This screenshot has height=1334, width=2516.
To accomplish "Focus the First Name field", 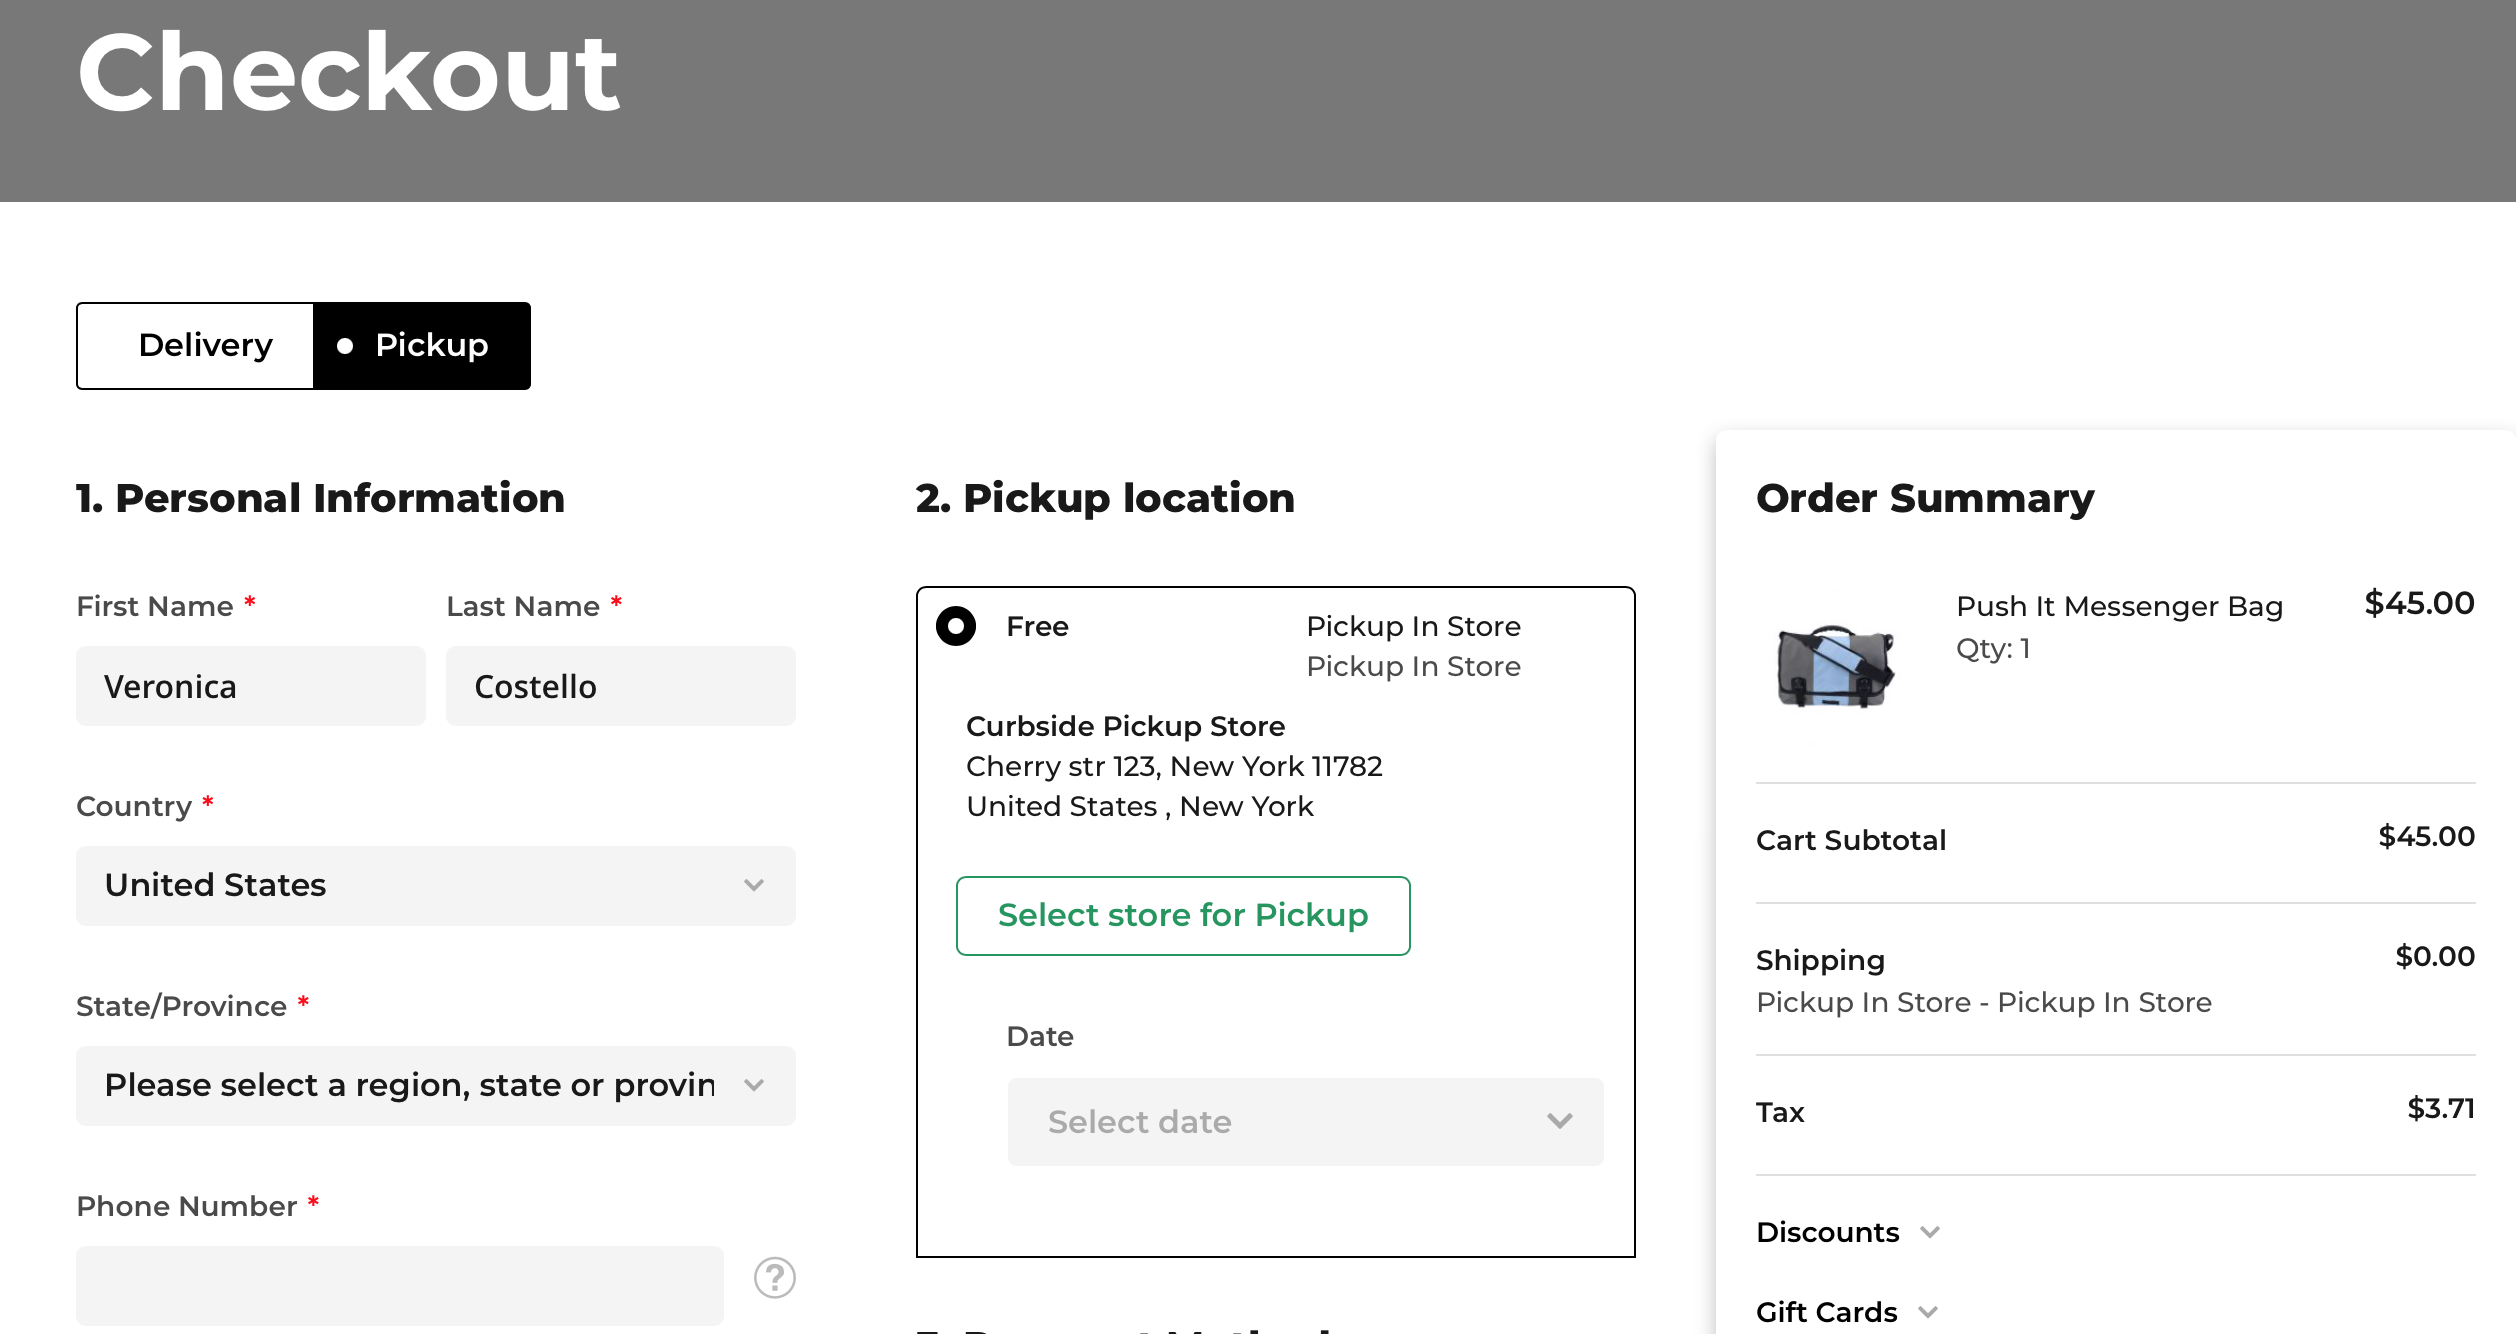I will (251, 686).
